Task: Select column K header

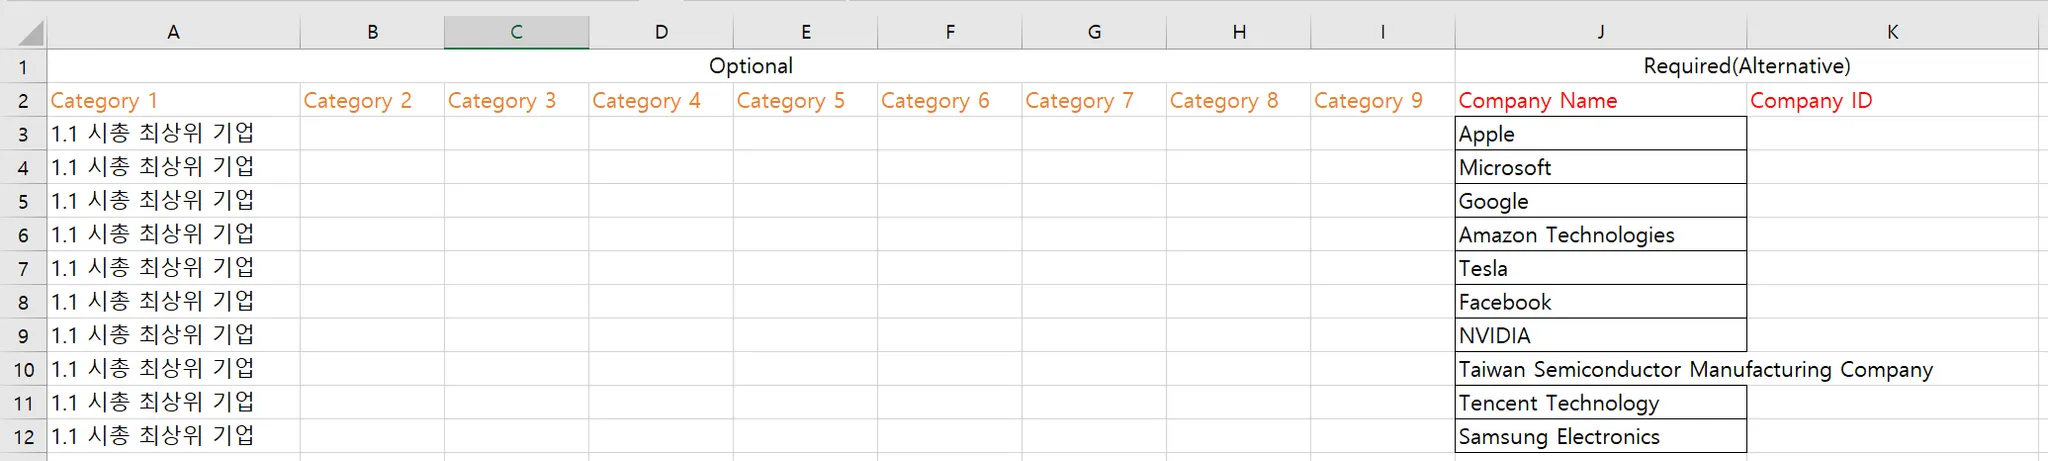Action: tap(1892, 32)
